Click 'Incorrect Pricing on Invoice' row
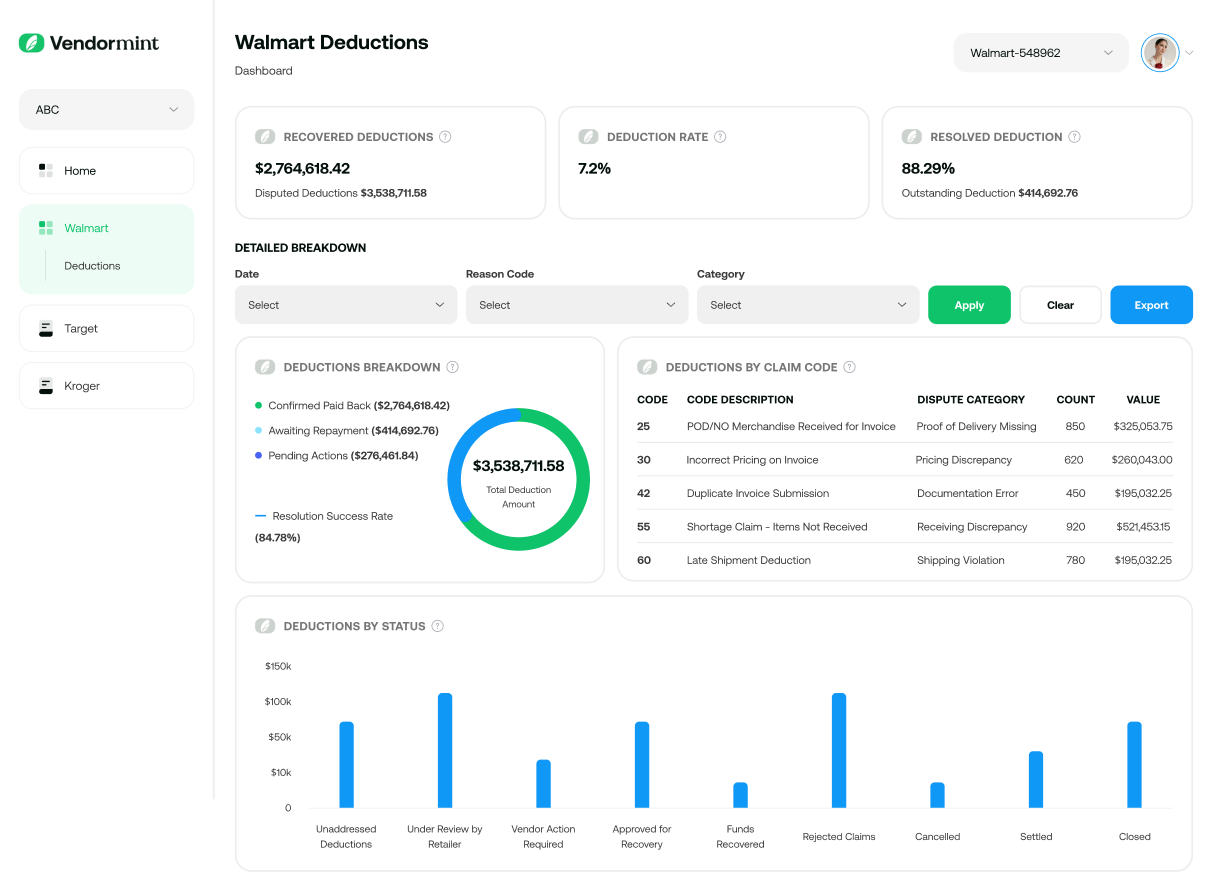Screen dimensions: 1212x883 [x=905, y=460]
